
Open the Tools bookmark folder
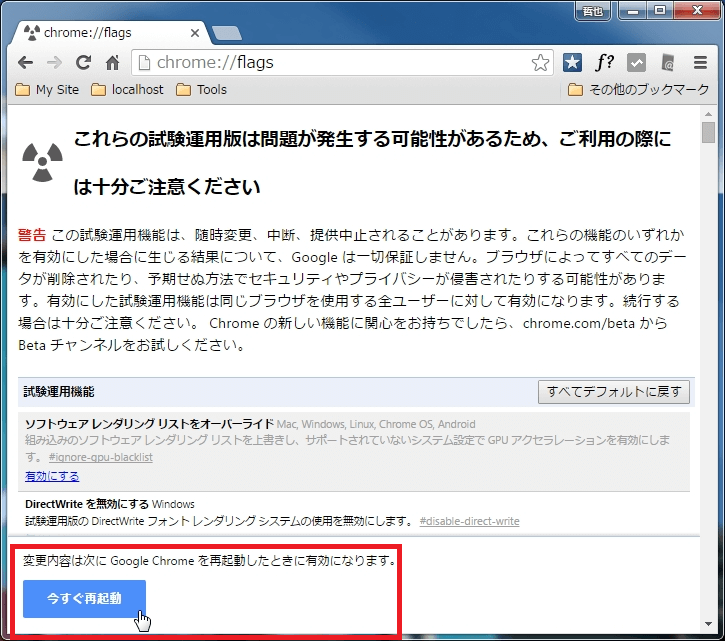click(202, 90)
